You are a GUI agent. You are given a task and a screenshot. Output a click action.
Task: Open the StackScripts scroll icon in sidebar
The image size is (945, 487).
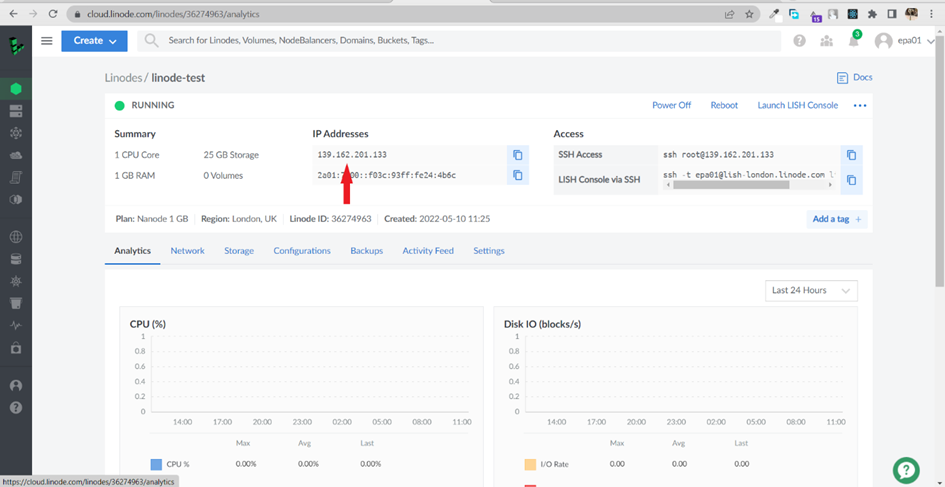[16, 177]
